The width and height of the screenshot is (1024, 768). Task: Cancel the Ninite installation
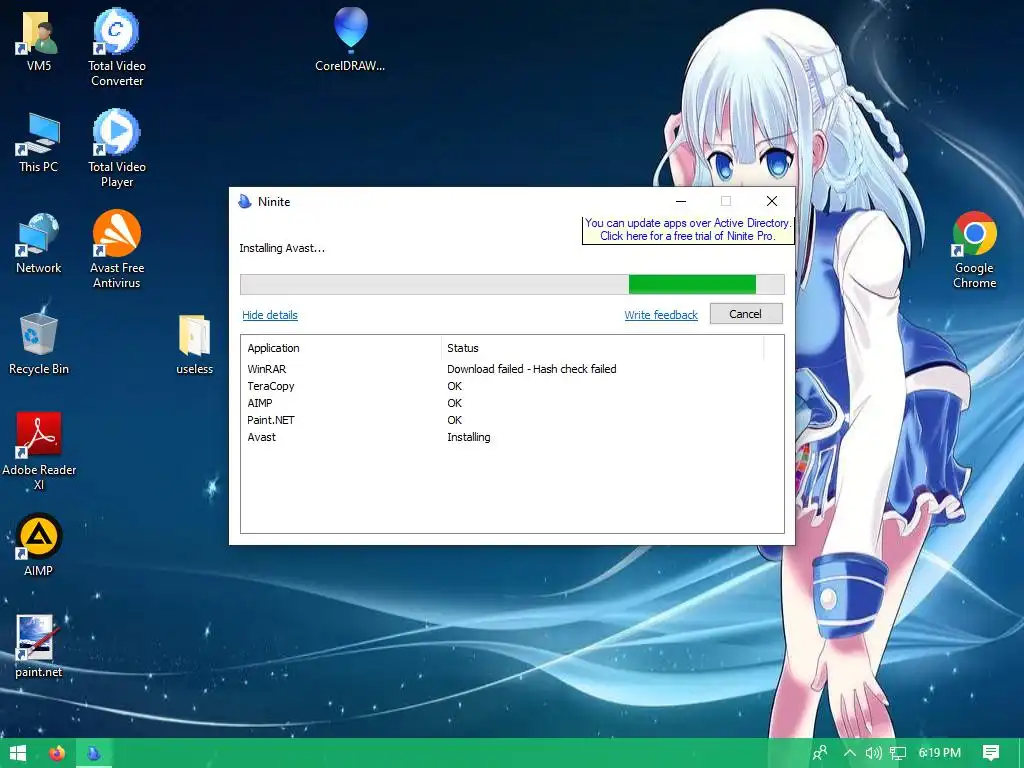tap(746, 314)
